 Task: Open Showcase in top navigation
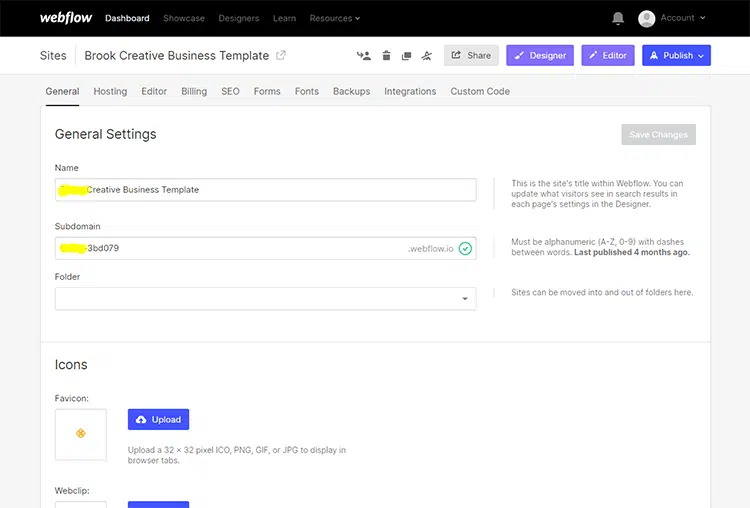click(x=184, y=18)
